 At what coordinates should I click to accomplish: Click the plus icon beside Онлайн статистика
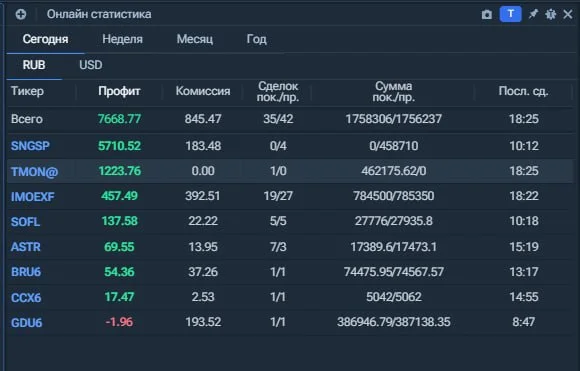pyautogui.click(x=21, y=14)
